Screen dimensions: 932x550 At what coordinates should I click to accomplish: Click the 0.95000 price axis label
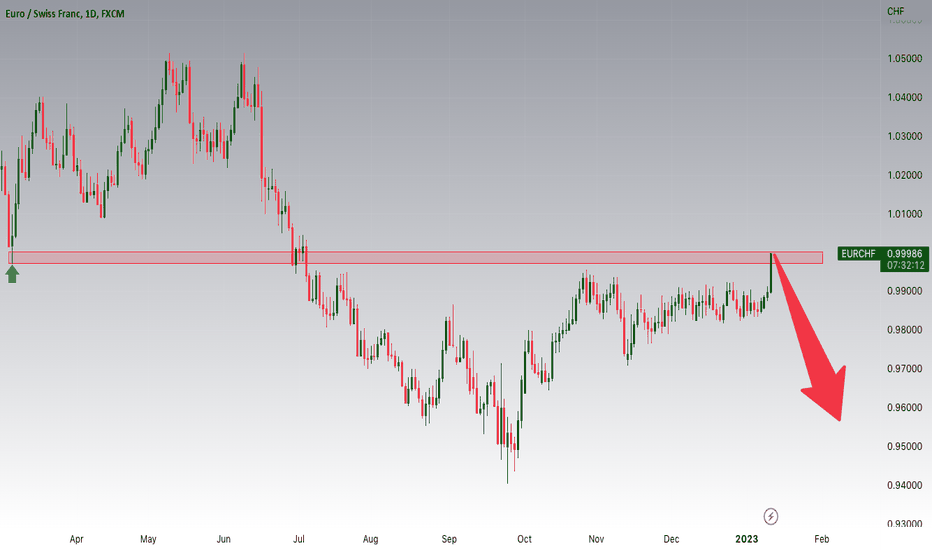click(x=905, y=446)
